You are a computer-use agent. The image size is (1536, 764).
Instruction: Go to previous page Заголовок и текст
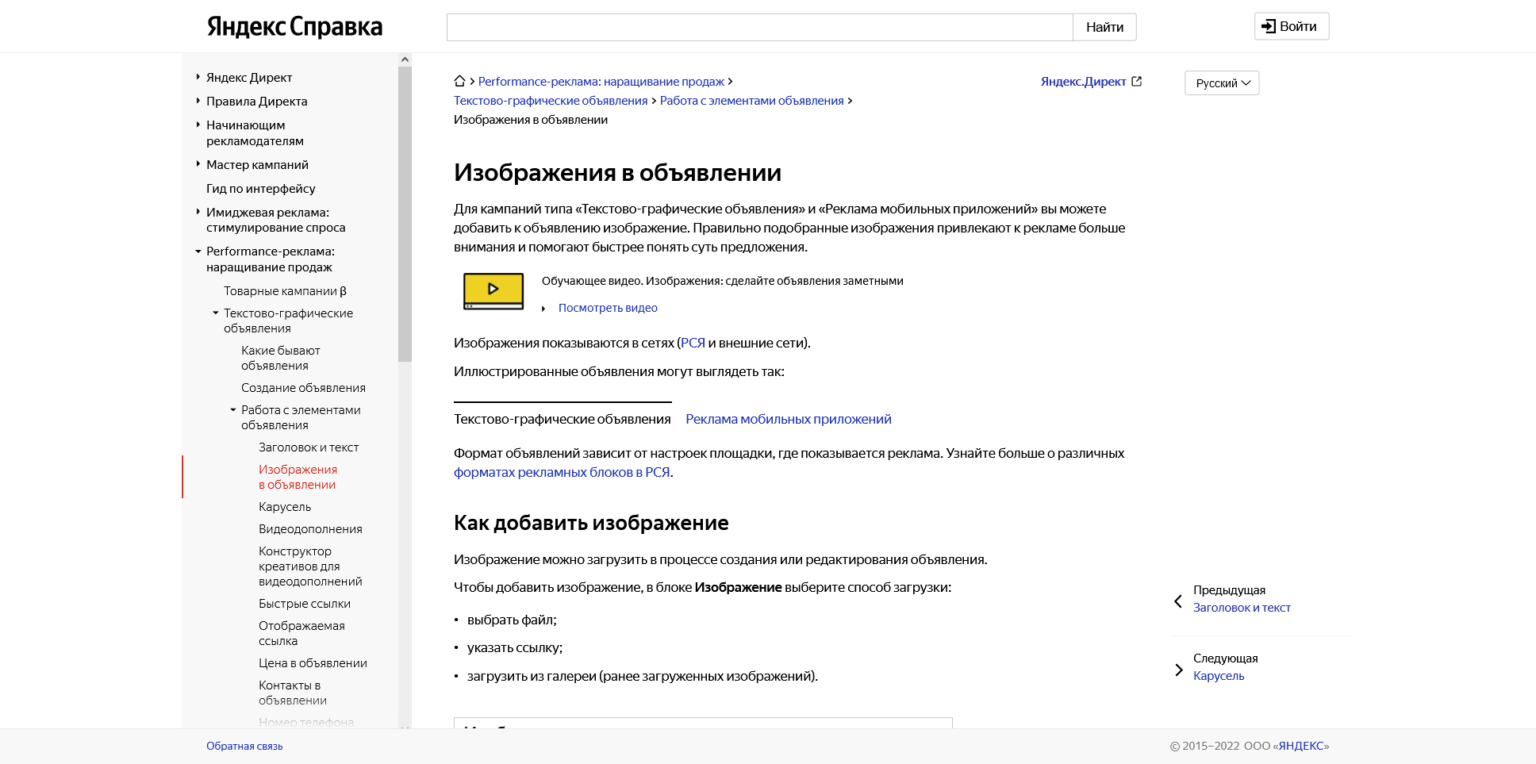coord(1241,608)
